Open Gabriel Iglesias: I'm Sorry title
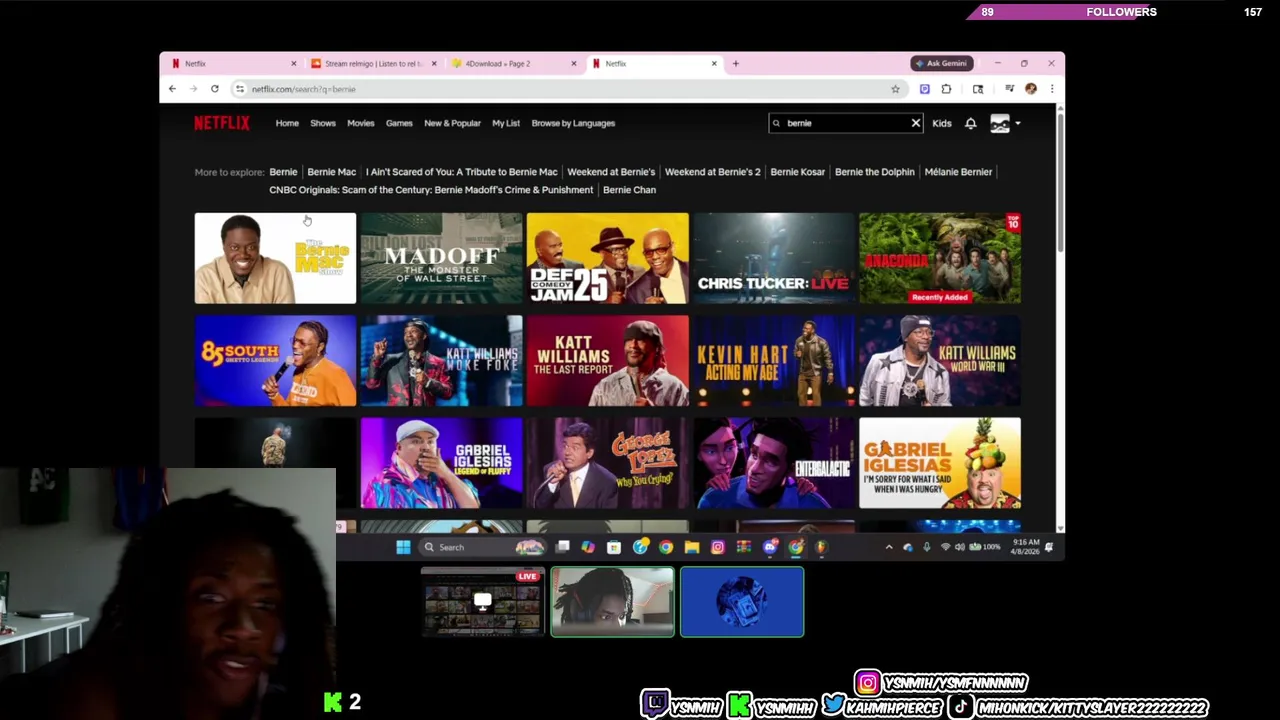This screenshot has height=720, width=1280. (939, 463)
